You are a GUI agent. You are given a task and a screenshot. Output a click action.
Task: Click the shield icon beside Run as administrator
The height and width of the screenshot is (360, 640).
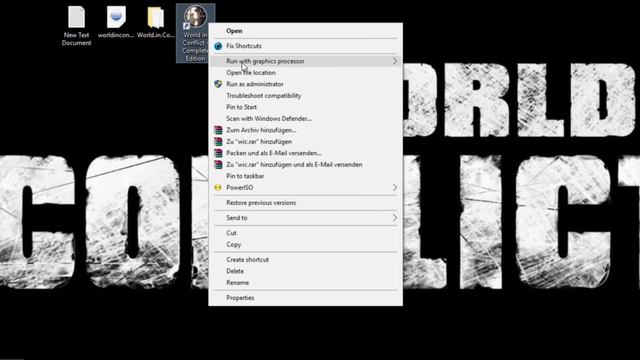coord(218,84)
